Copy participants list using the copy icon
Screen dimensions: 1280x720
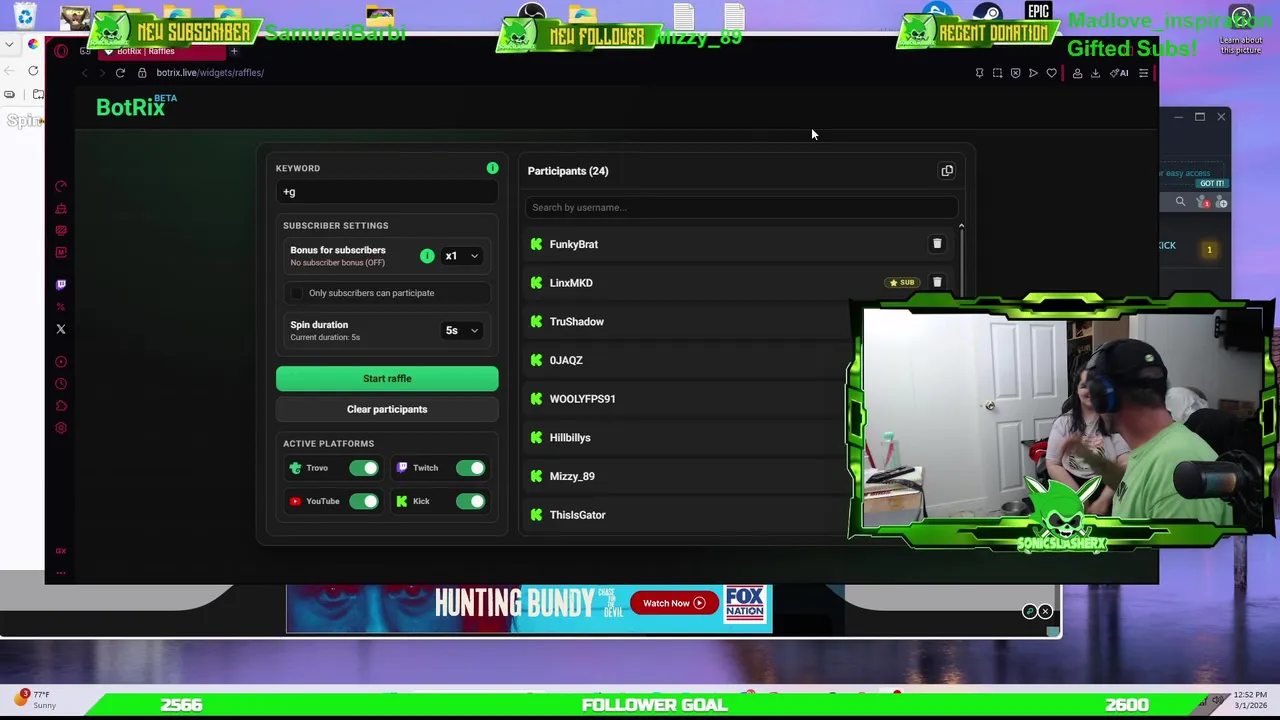(x=947, y=171)
